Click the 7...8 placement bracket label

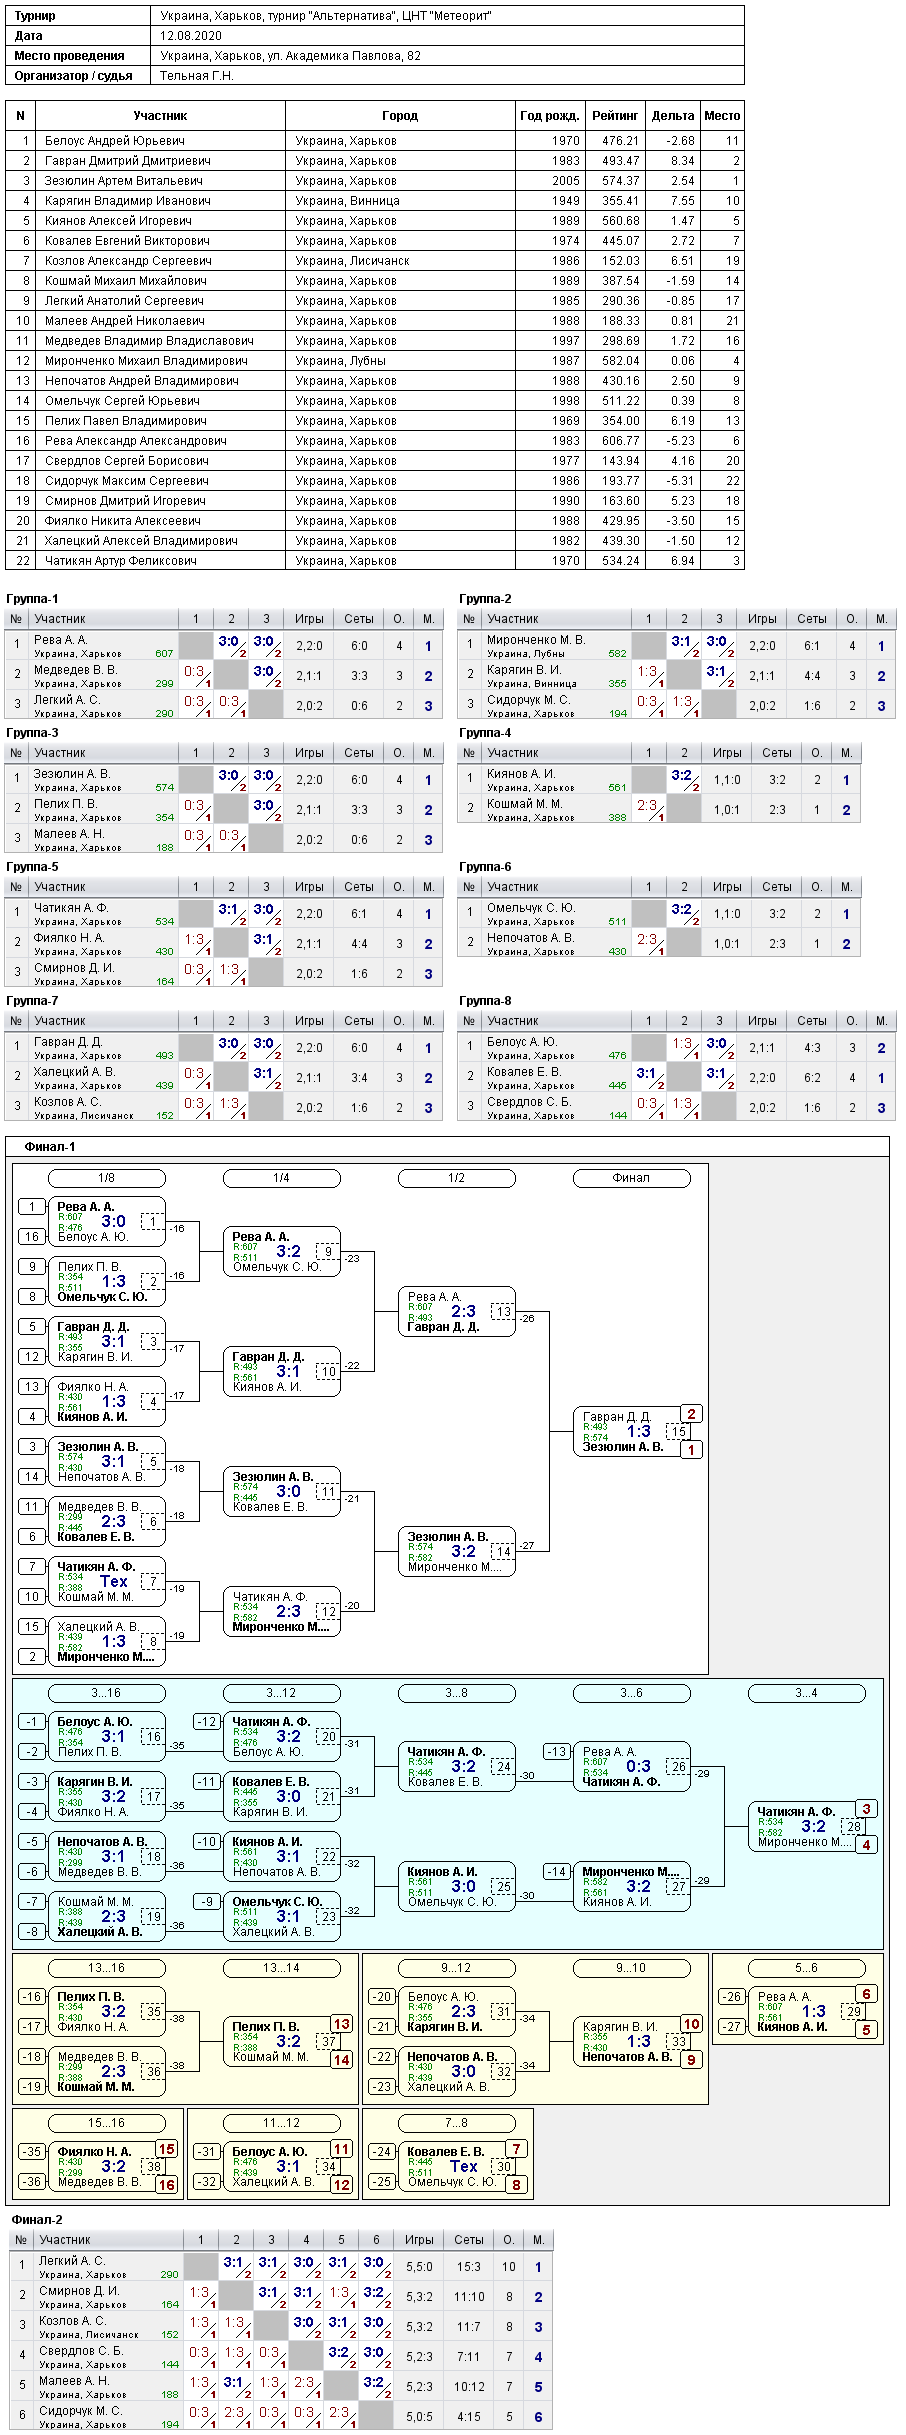click(457, 2123)
